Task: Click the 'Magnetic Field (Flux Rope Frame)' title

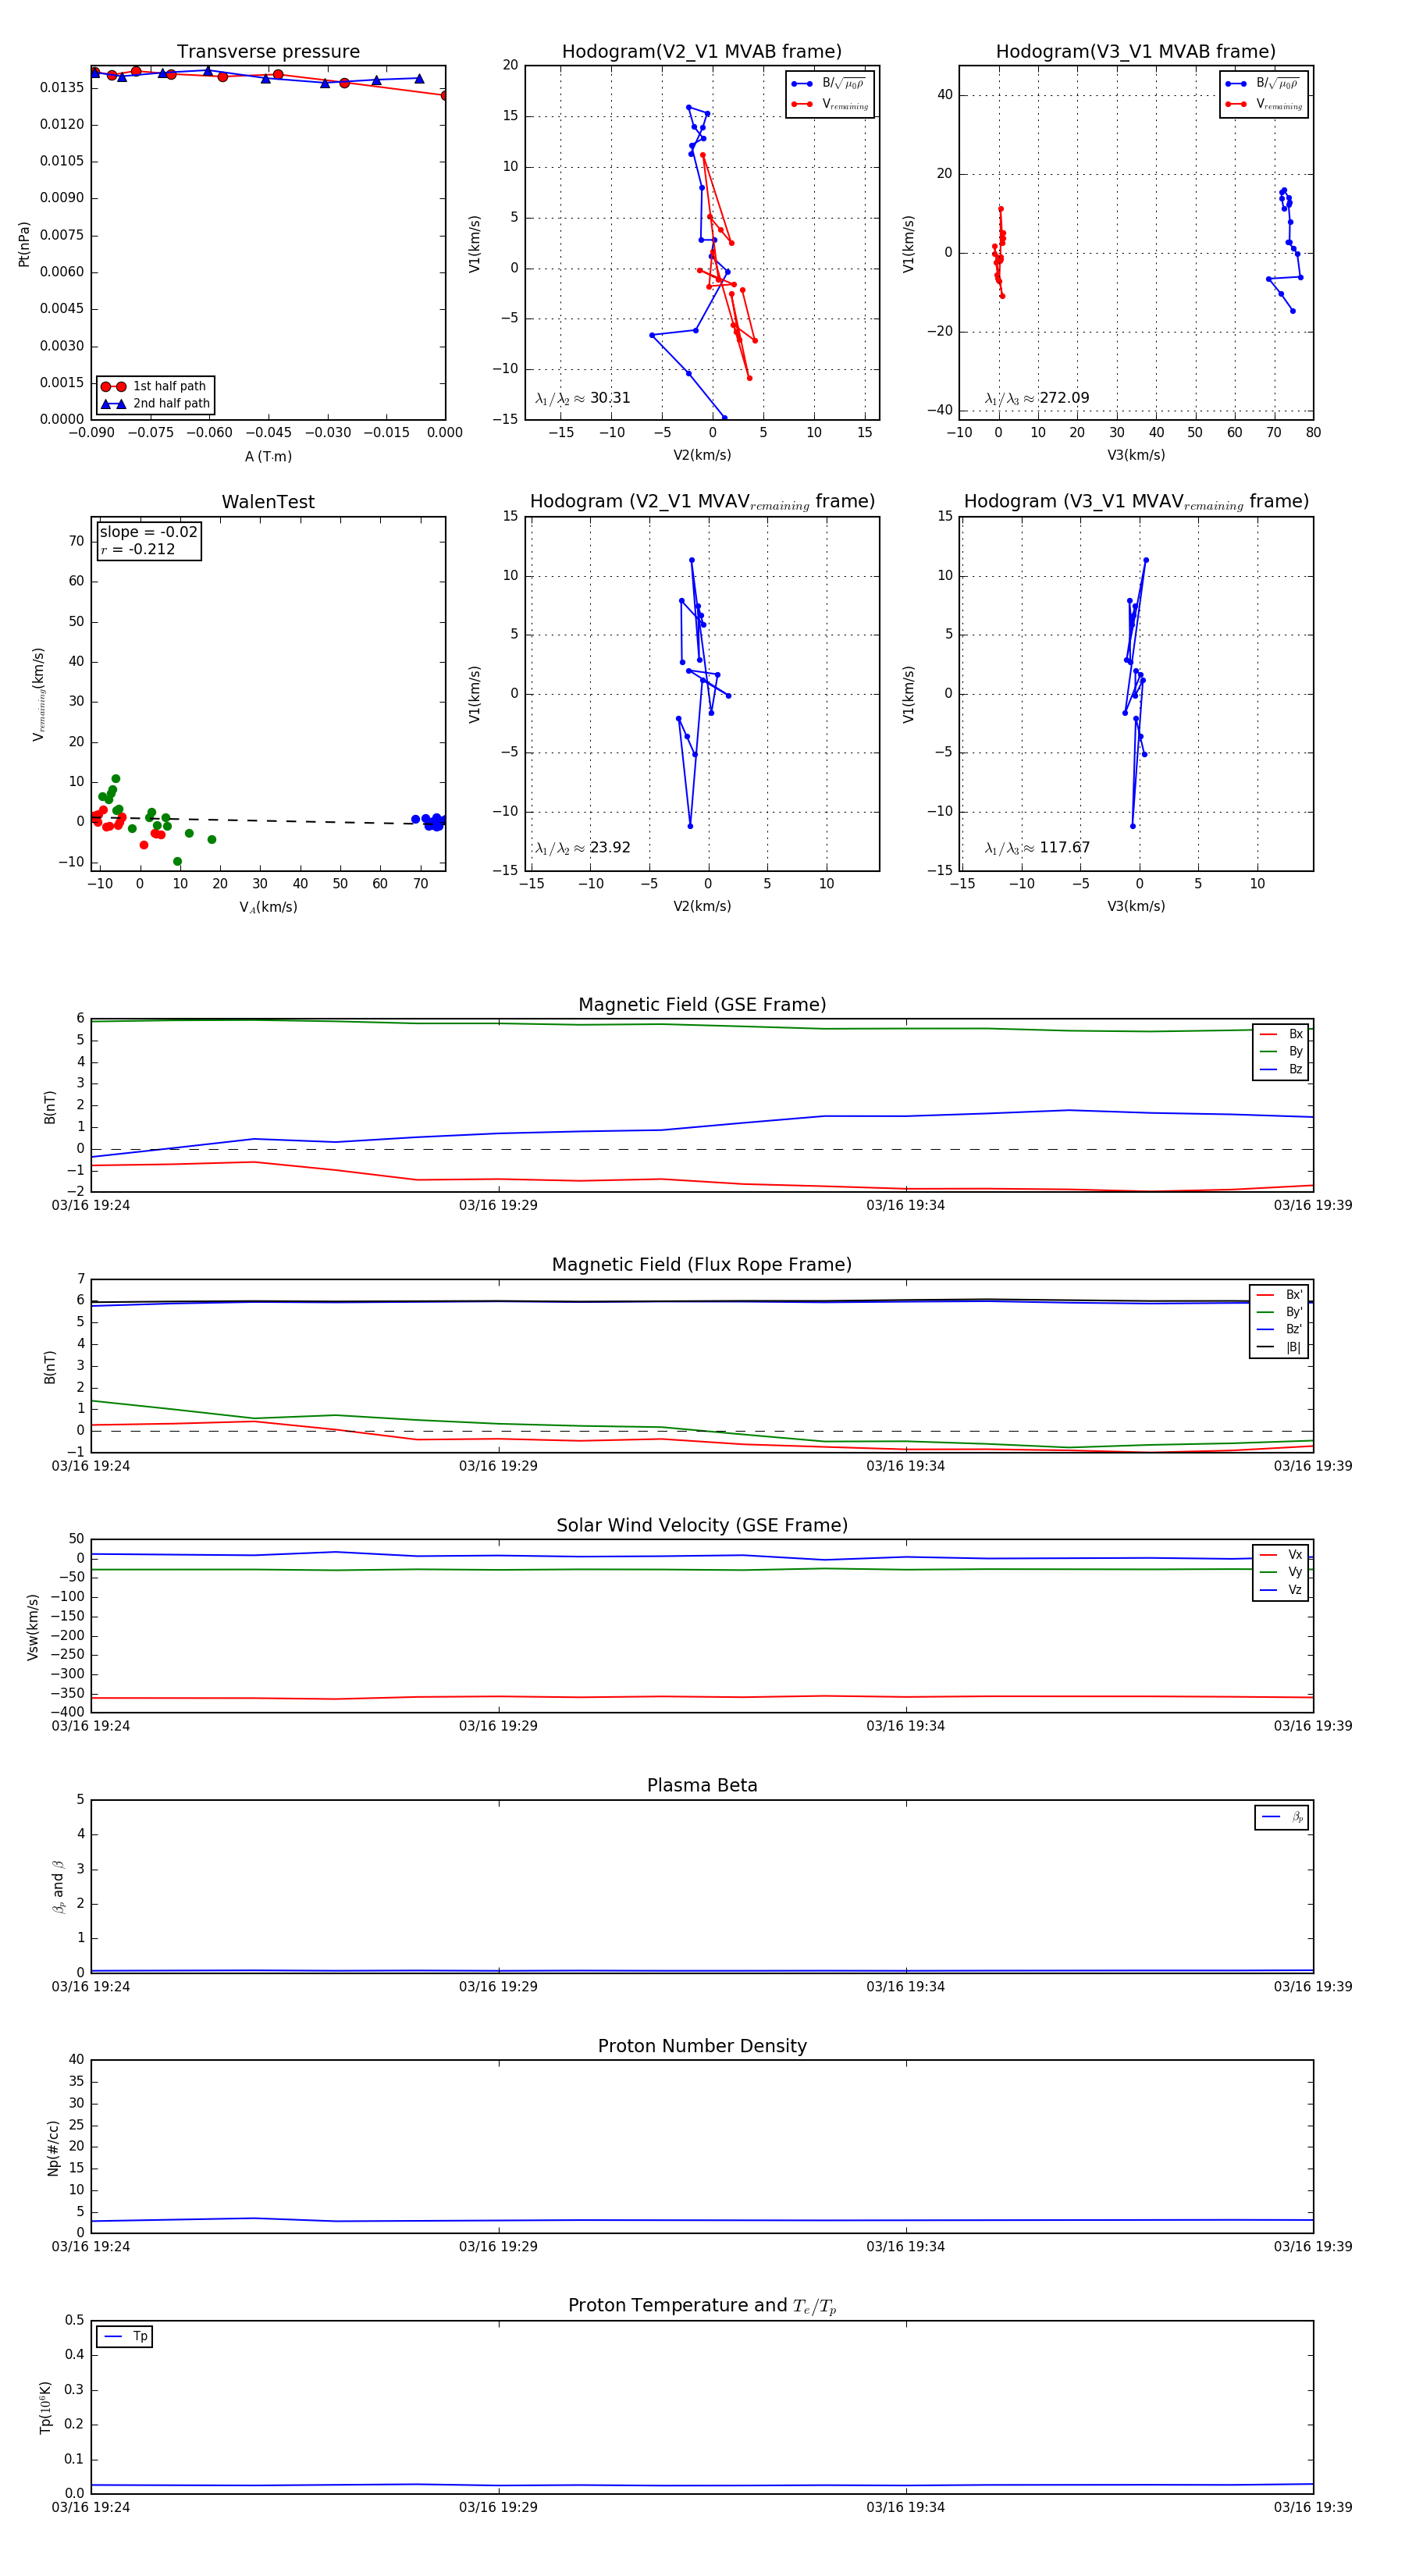Action: click(x=702, y=1265)
